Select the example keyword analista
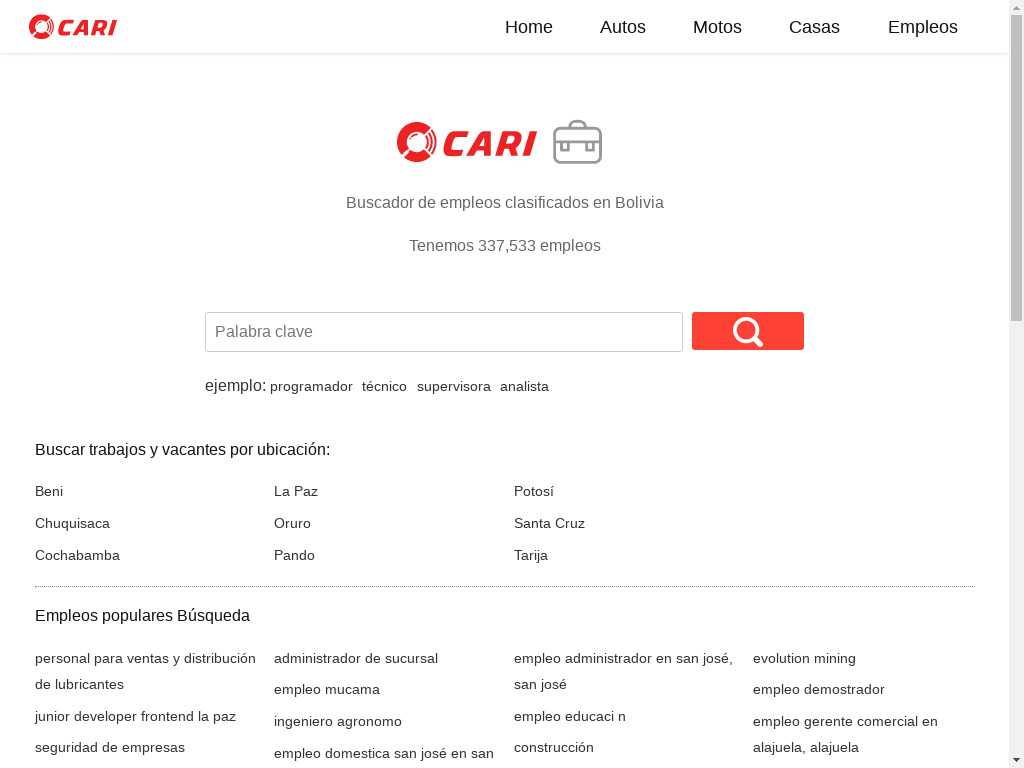This screenshot has height=768, width=1024. pos(524,387)
